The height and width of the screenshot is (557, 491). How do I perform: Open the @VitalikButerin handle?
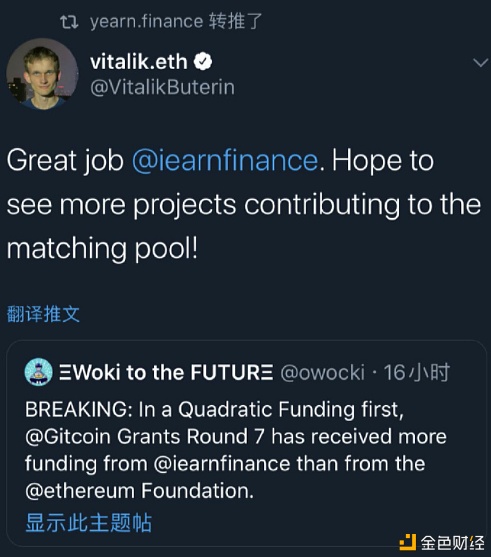point(162,87)
